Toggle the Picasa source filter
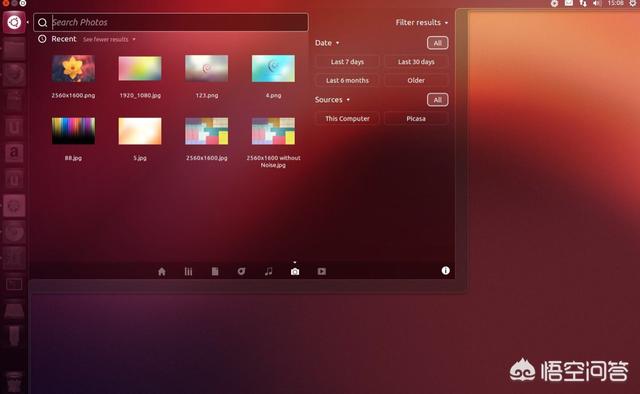640x394 pixels. 416,118
